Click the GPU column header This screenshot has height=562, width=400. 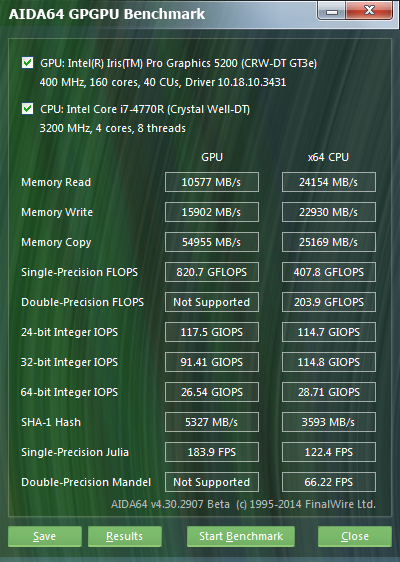212,157
